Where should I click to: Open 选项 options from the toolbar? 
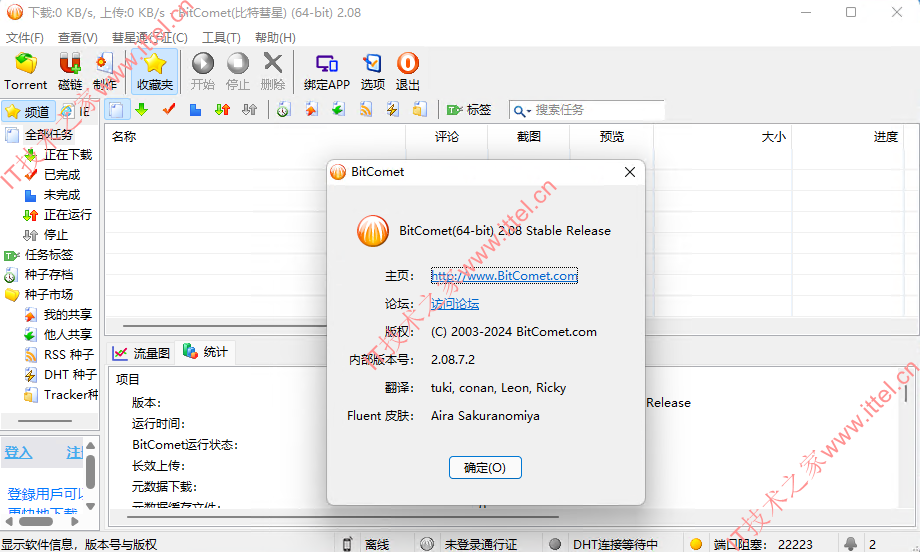[x=373, y=72]
